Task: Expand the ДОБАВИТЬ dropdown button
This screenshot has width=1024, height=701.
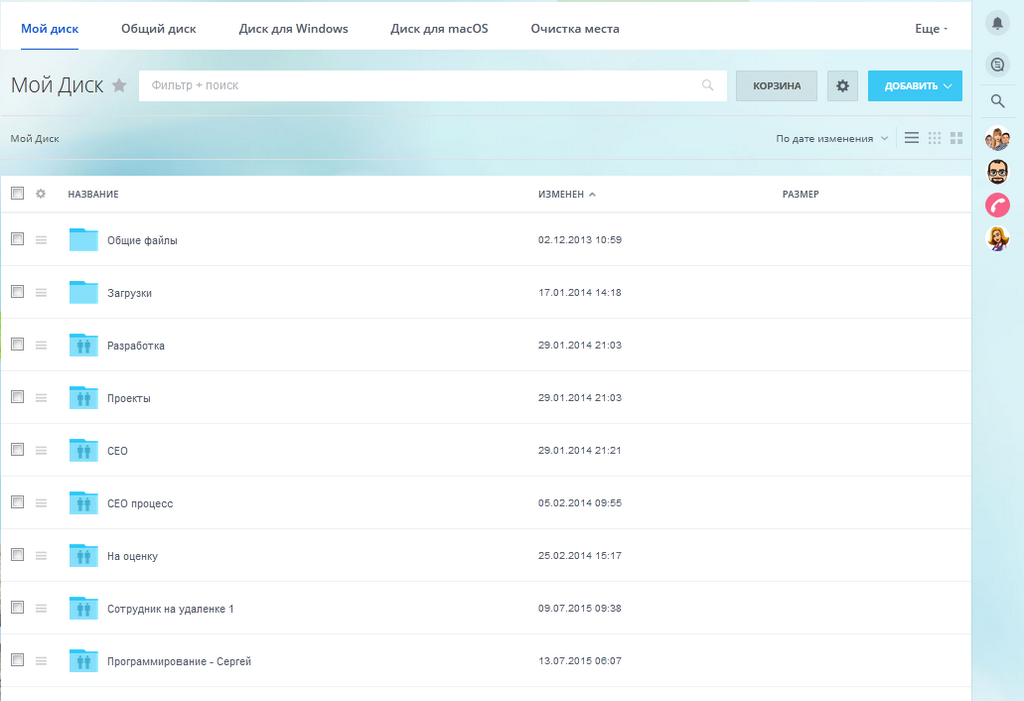Action: point(915,86)
